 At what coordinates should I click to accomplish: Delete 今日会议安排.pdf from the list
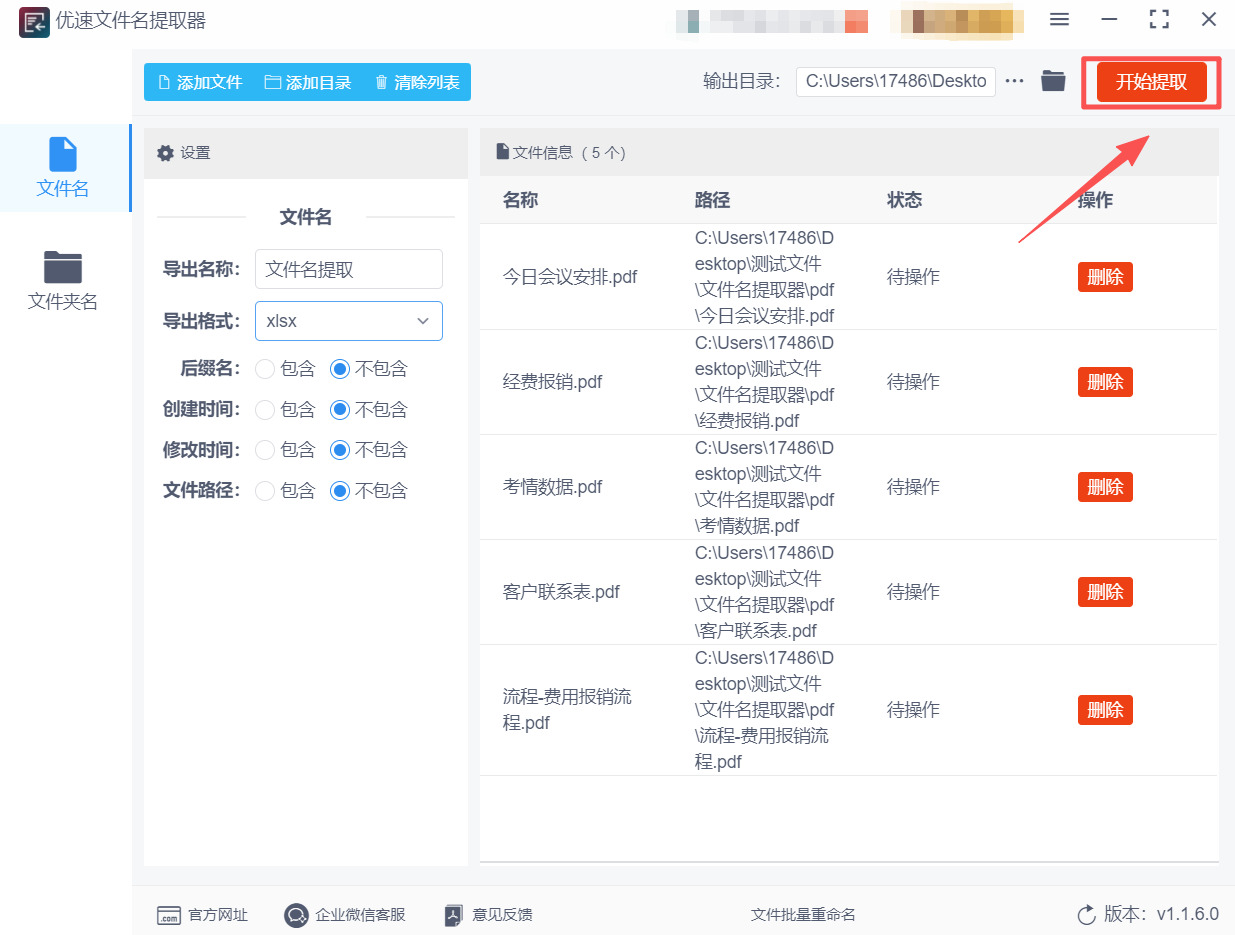point(1105,277)
